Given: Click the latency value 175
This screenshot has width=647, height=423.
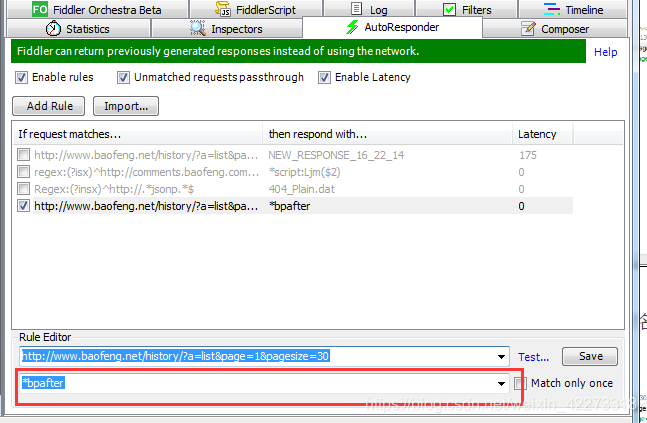Looking at the screenshot, I should (528, 155).
